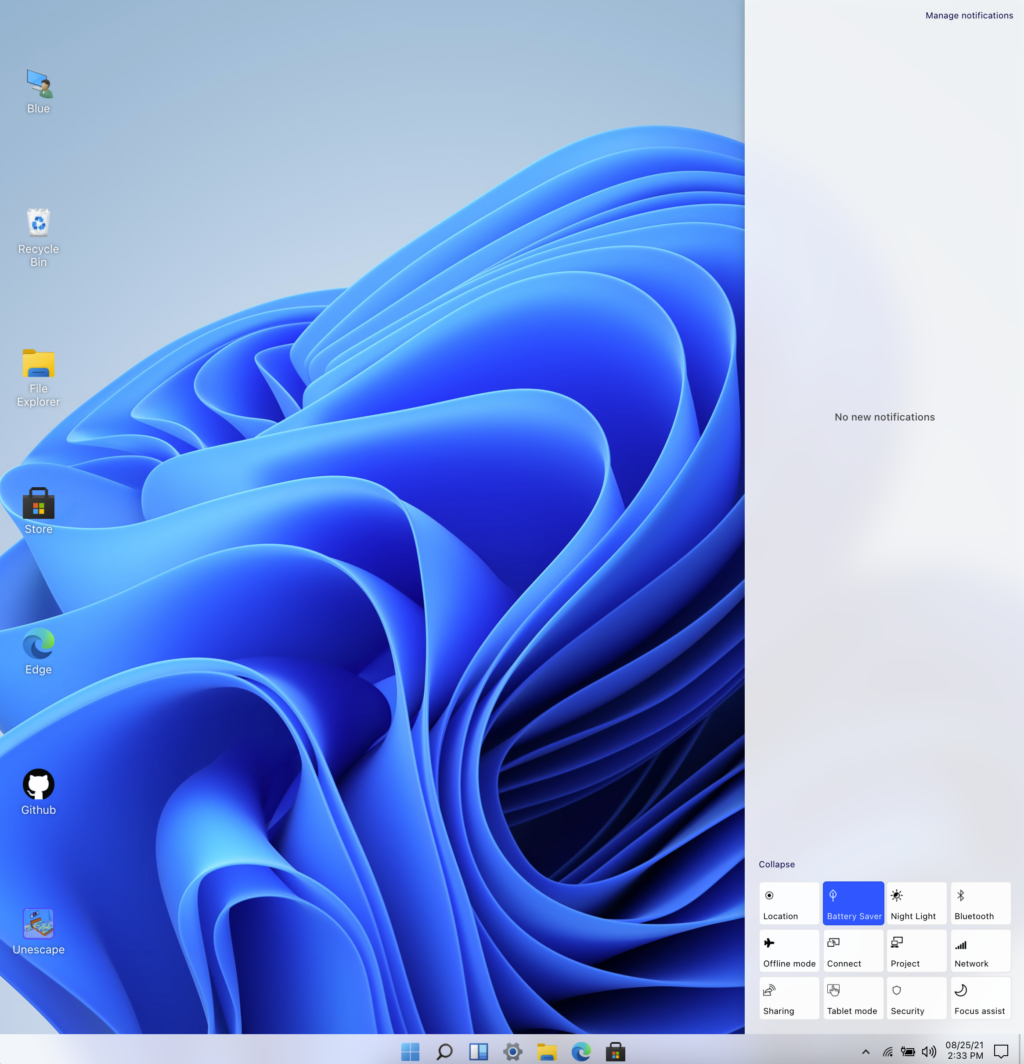
Task: Open the date and time clock
Action: tap(964, 1050)
